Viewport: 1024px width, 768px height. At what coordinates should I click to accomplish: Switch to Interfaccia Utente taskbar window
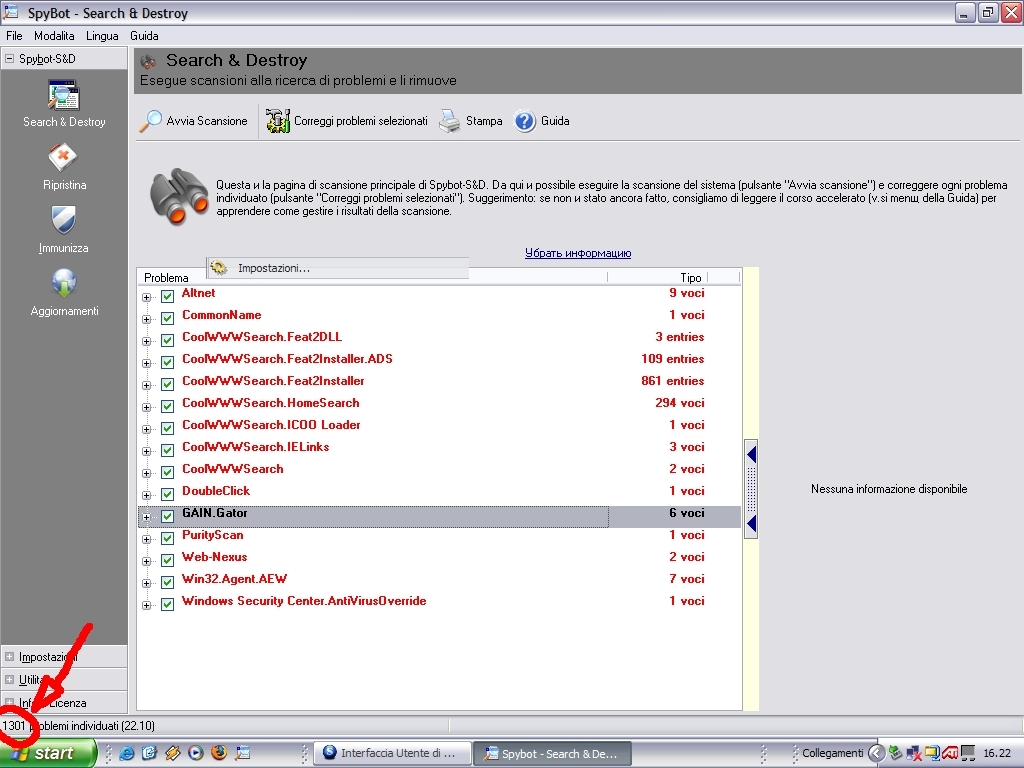point(392,753)
